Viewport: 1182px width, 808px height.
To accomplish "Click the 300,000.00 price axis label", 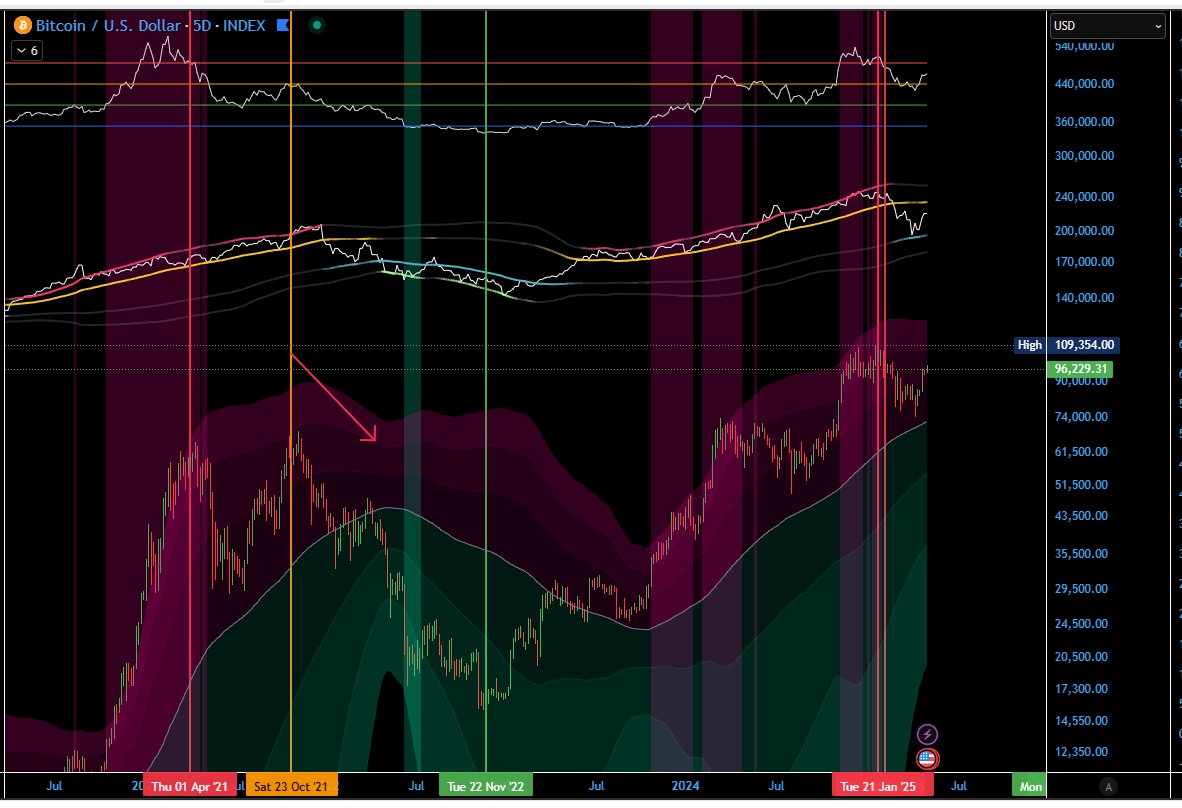I will 1084,156.
